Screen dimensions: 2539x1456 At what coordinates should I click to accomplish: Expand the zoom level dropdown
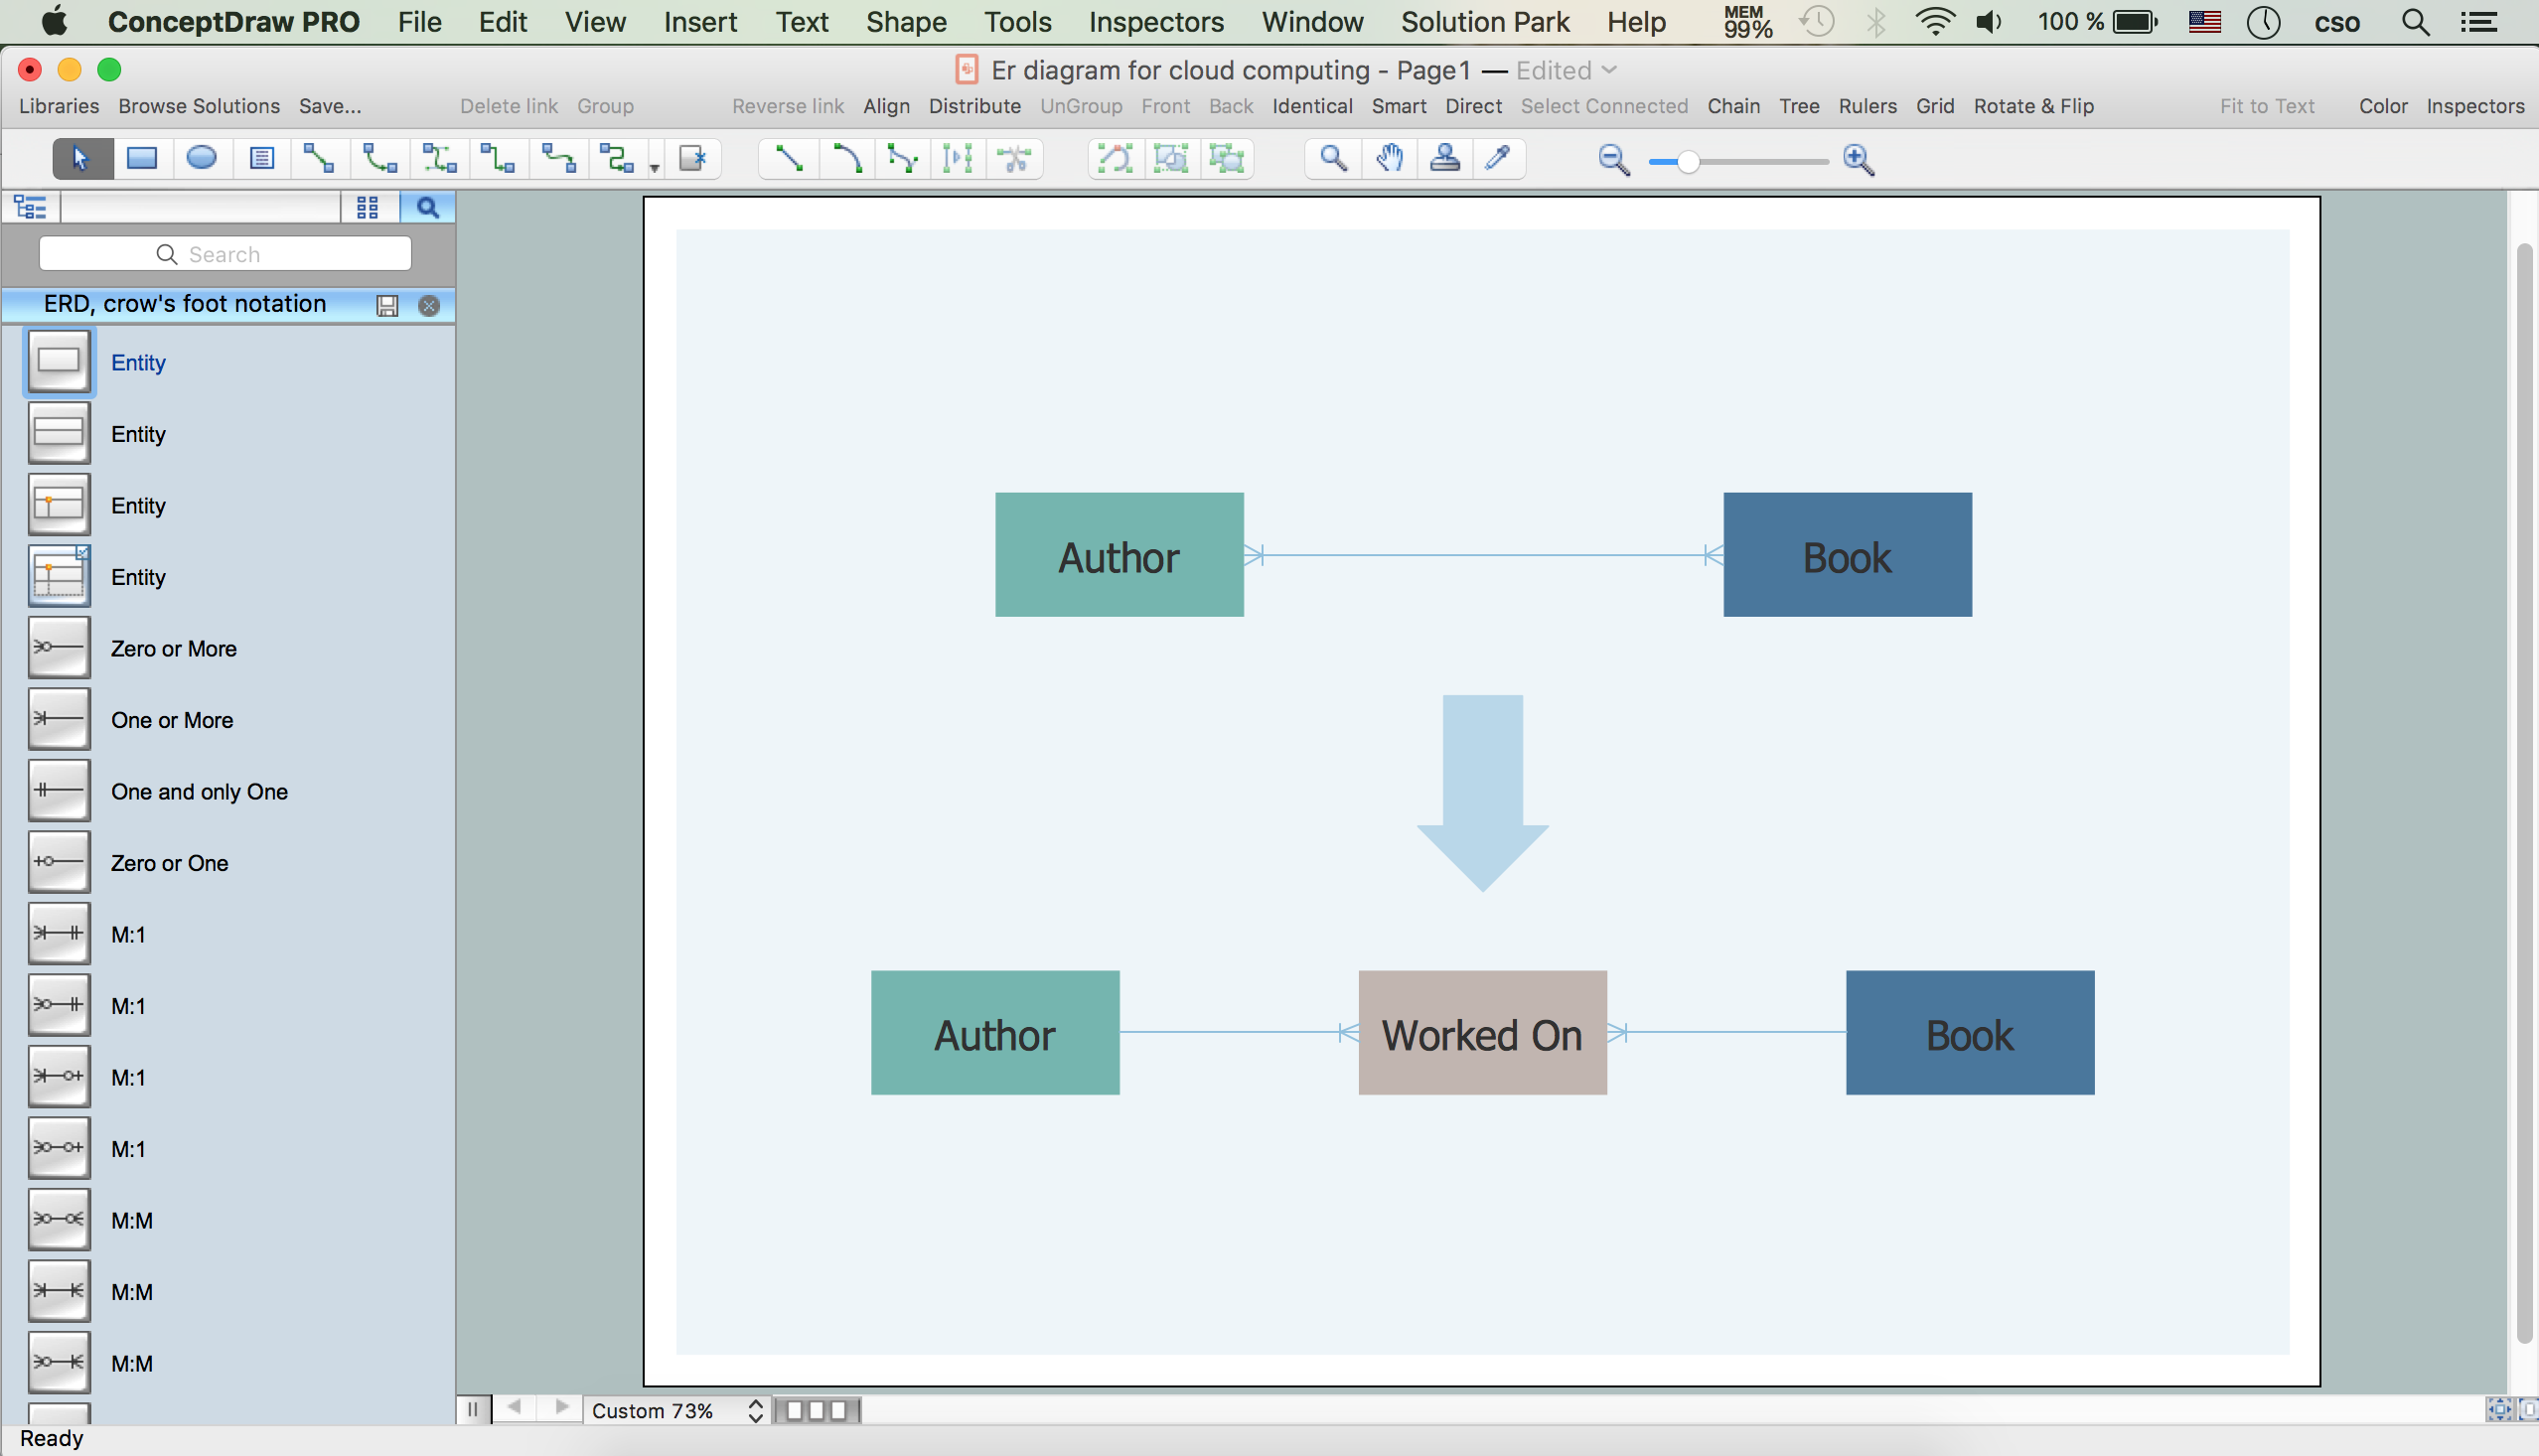tap(753, 1409)
